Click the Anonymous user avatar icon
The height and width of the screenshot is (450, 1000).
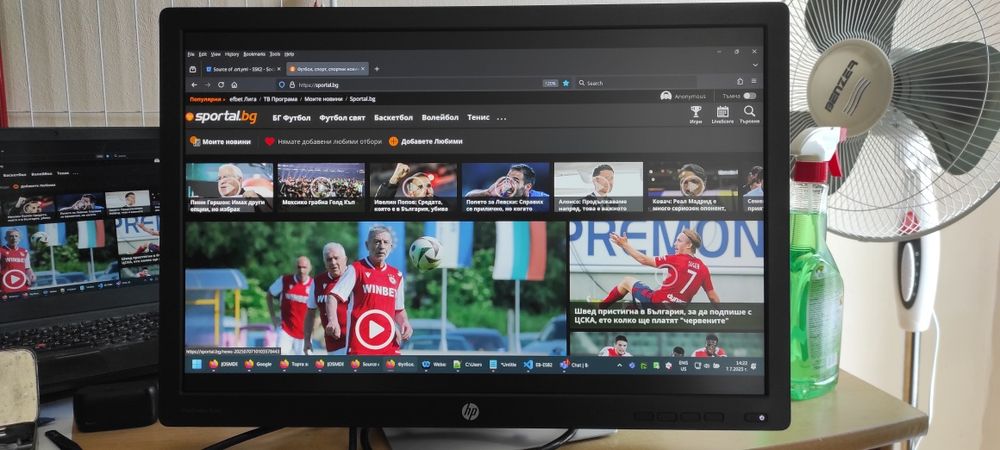(666, 96)
